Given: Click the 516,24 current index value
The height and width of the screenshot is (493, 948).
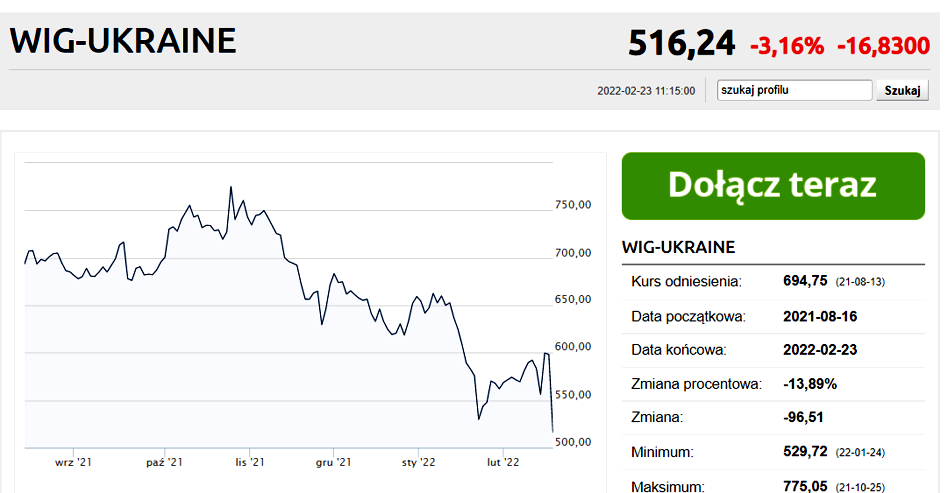Looking at the screenshot, I should [681, 44].
